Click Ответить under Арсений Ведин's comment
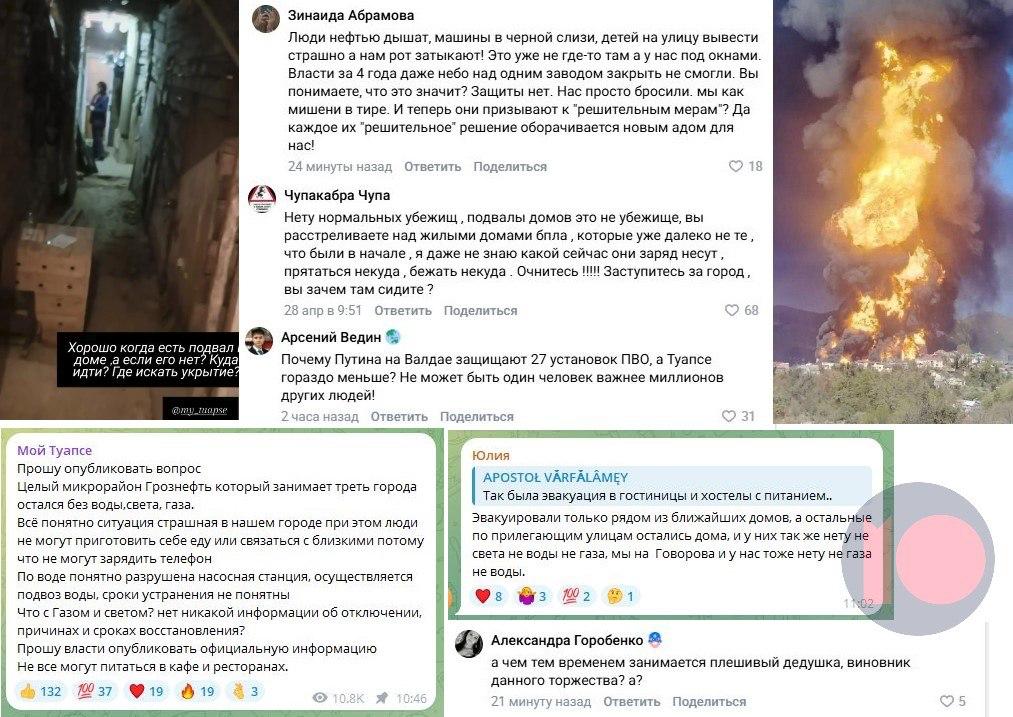Viewport: 1013px width, 717px height. click(399, 417)
